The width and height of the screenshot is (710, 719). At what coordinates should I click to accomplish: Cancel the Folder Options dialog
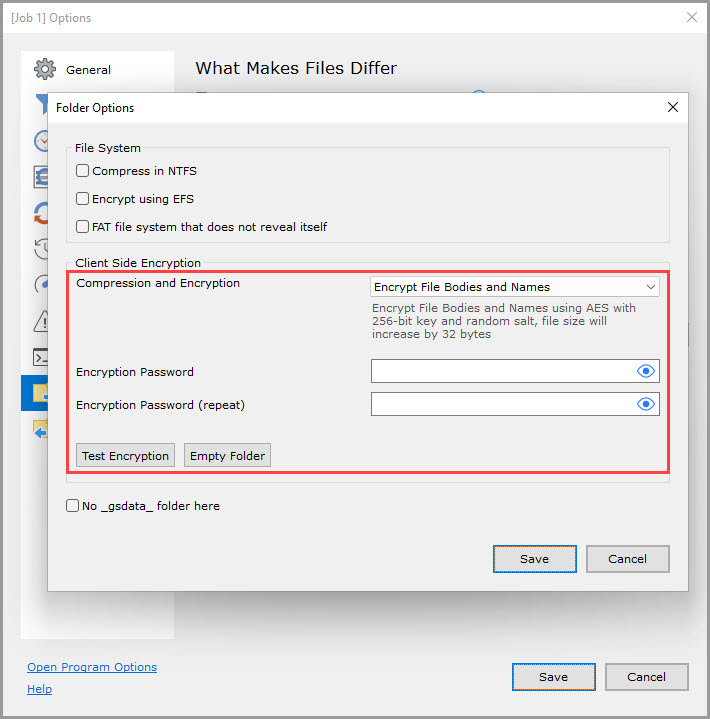coord(627,559)
